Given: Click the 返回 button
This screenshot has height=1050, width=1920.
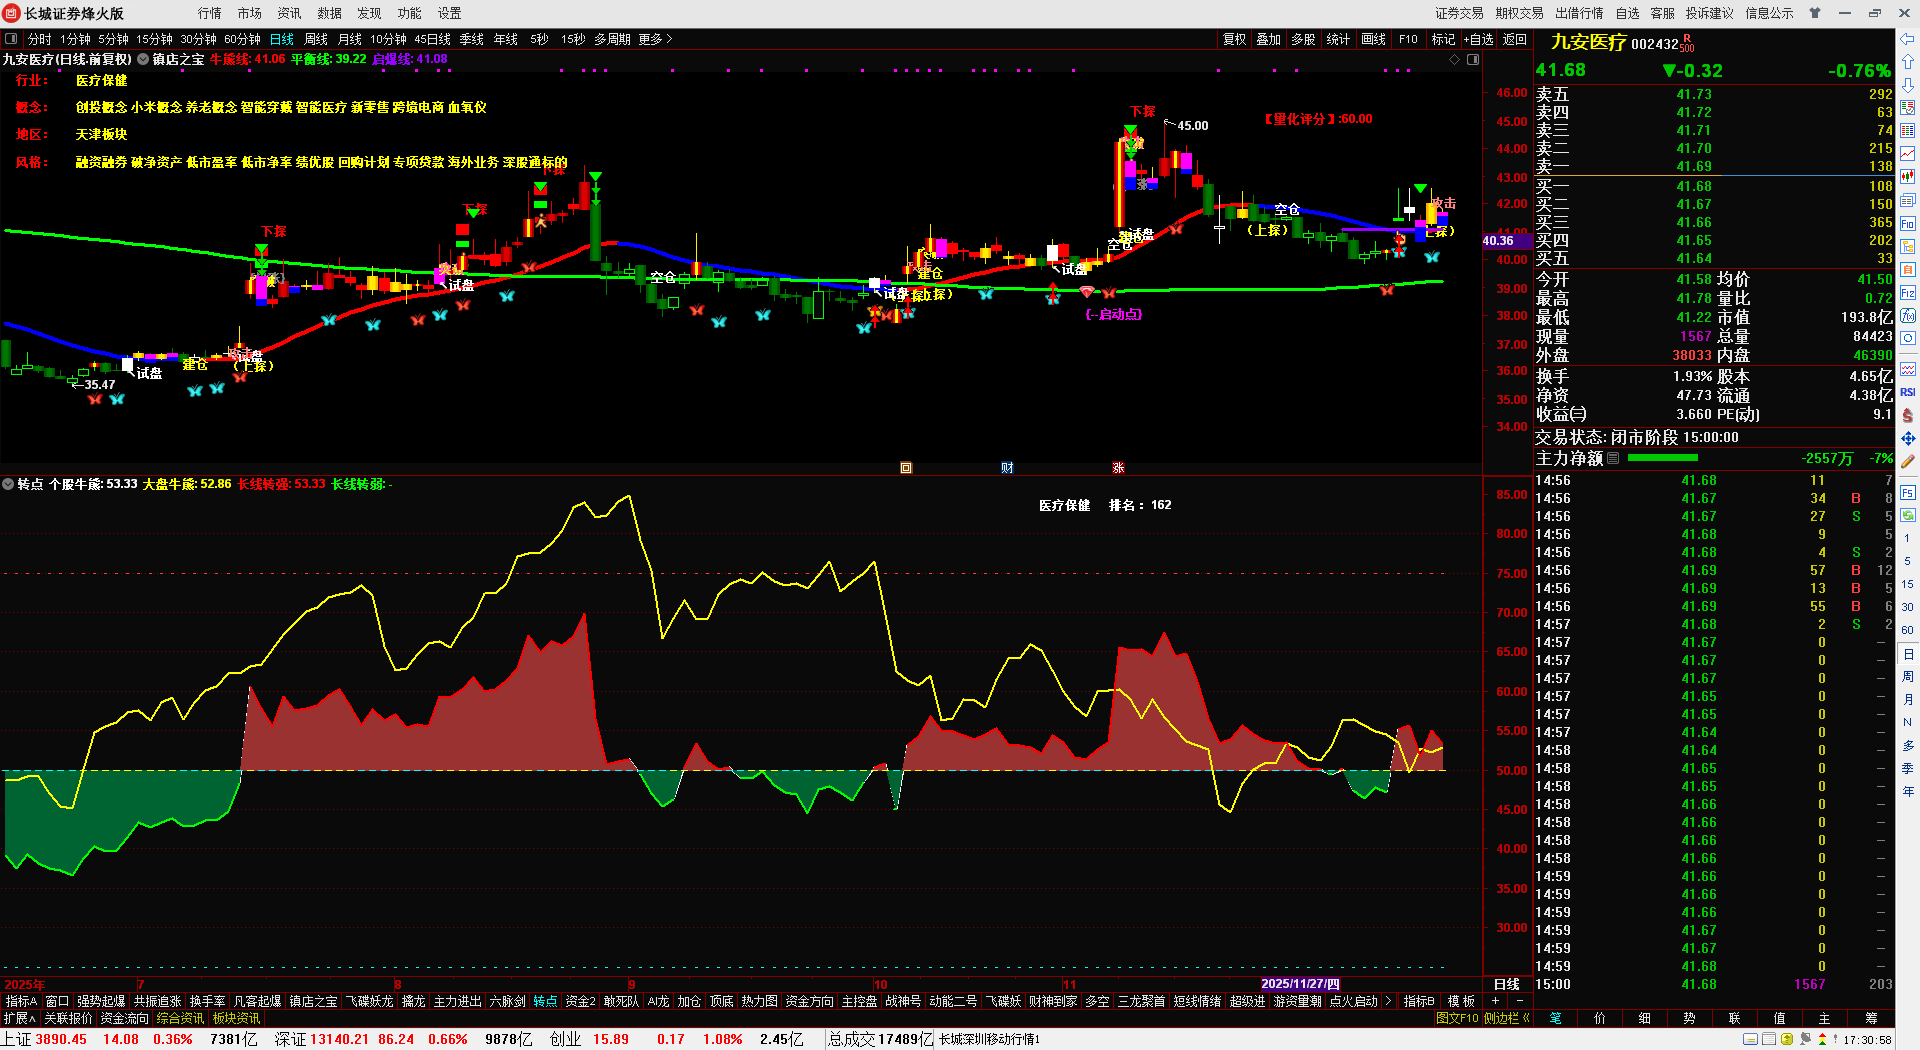Looking at the screenshot, I should coord(1515,39).
